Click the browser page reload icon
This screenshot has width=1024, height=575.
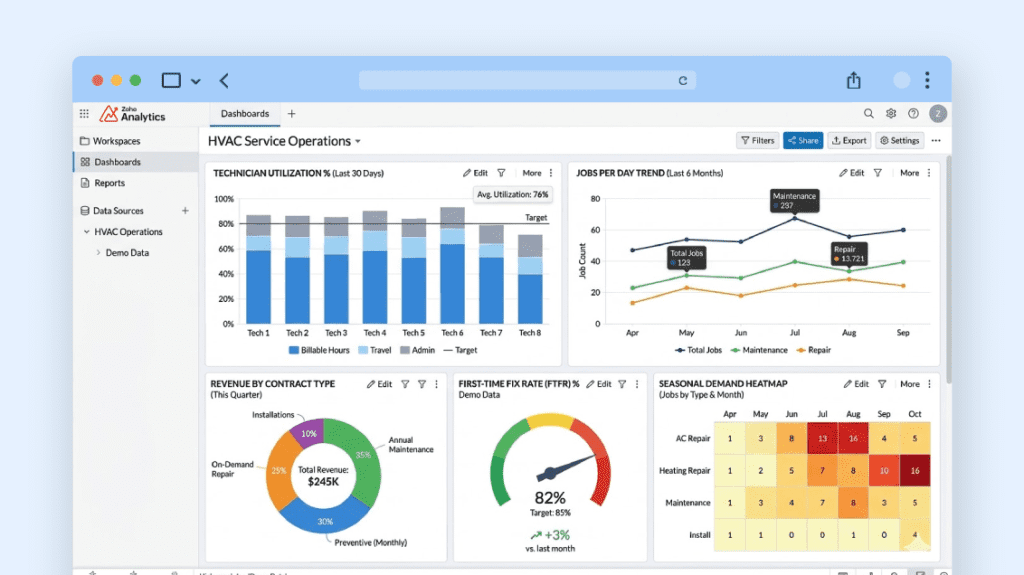click(683, 81)
